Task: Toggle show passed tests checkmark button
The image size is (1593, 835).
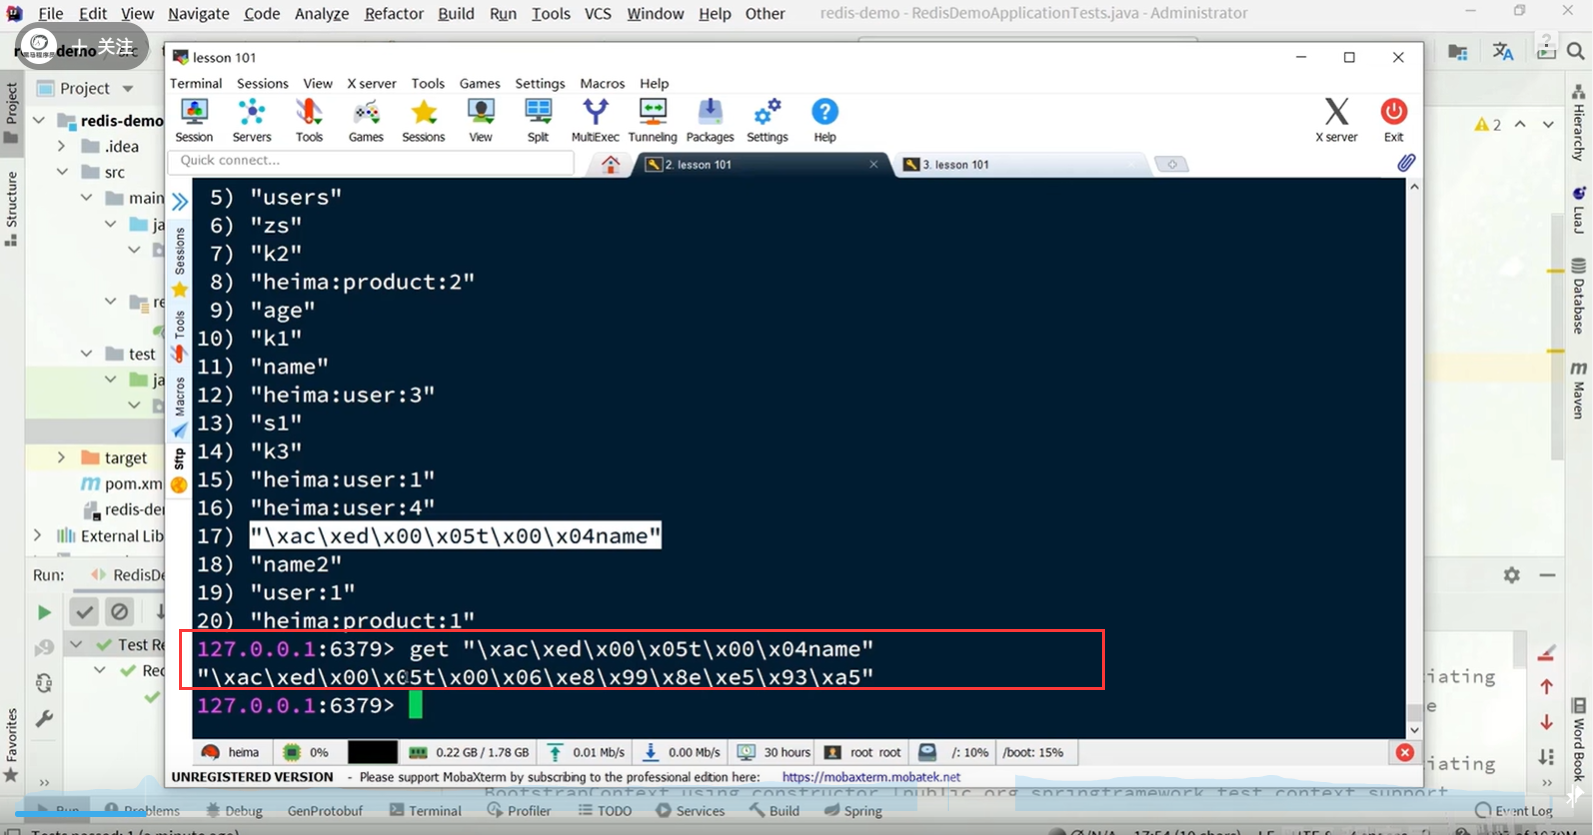Action: click(84, 612)
